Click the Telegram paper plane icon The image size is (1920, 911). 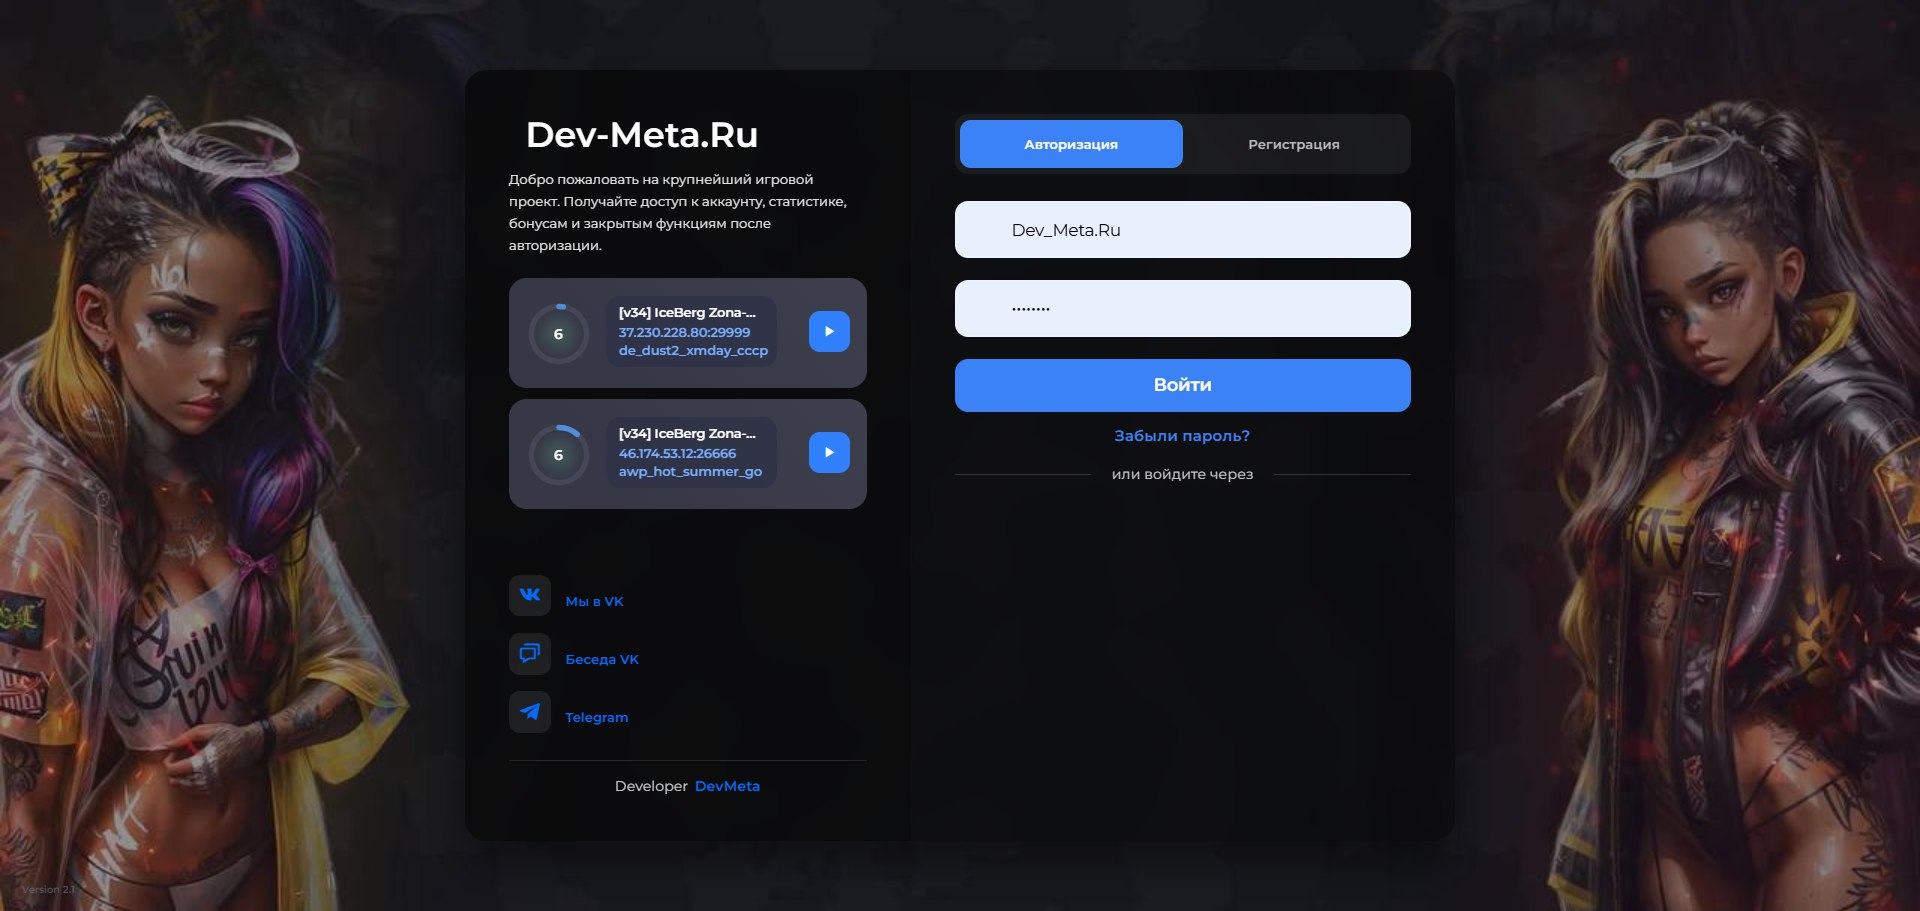530,712
